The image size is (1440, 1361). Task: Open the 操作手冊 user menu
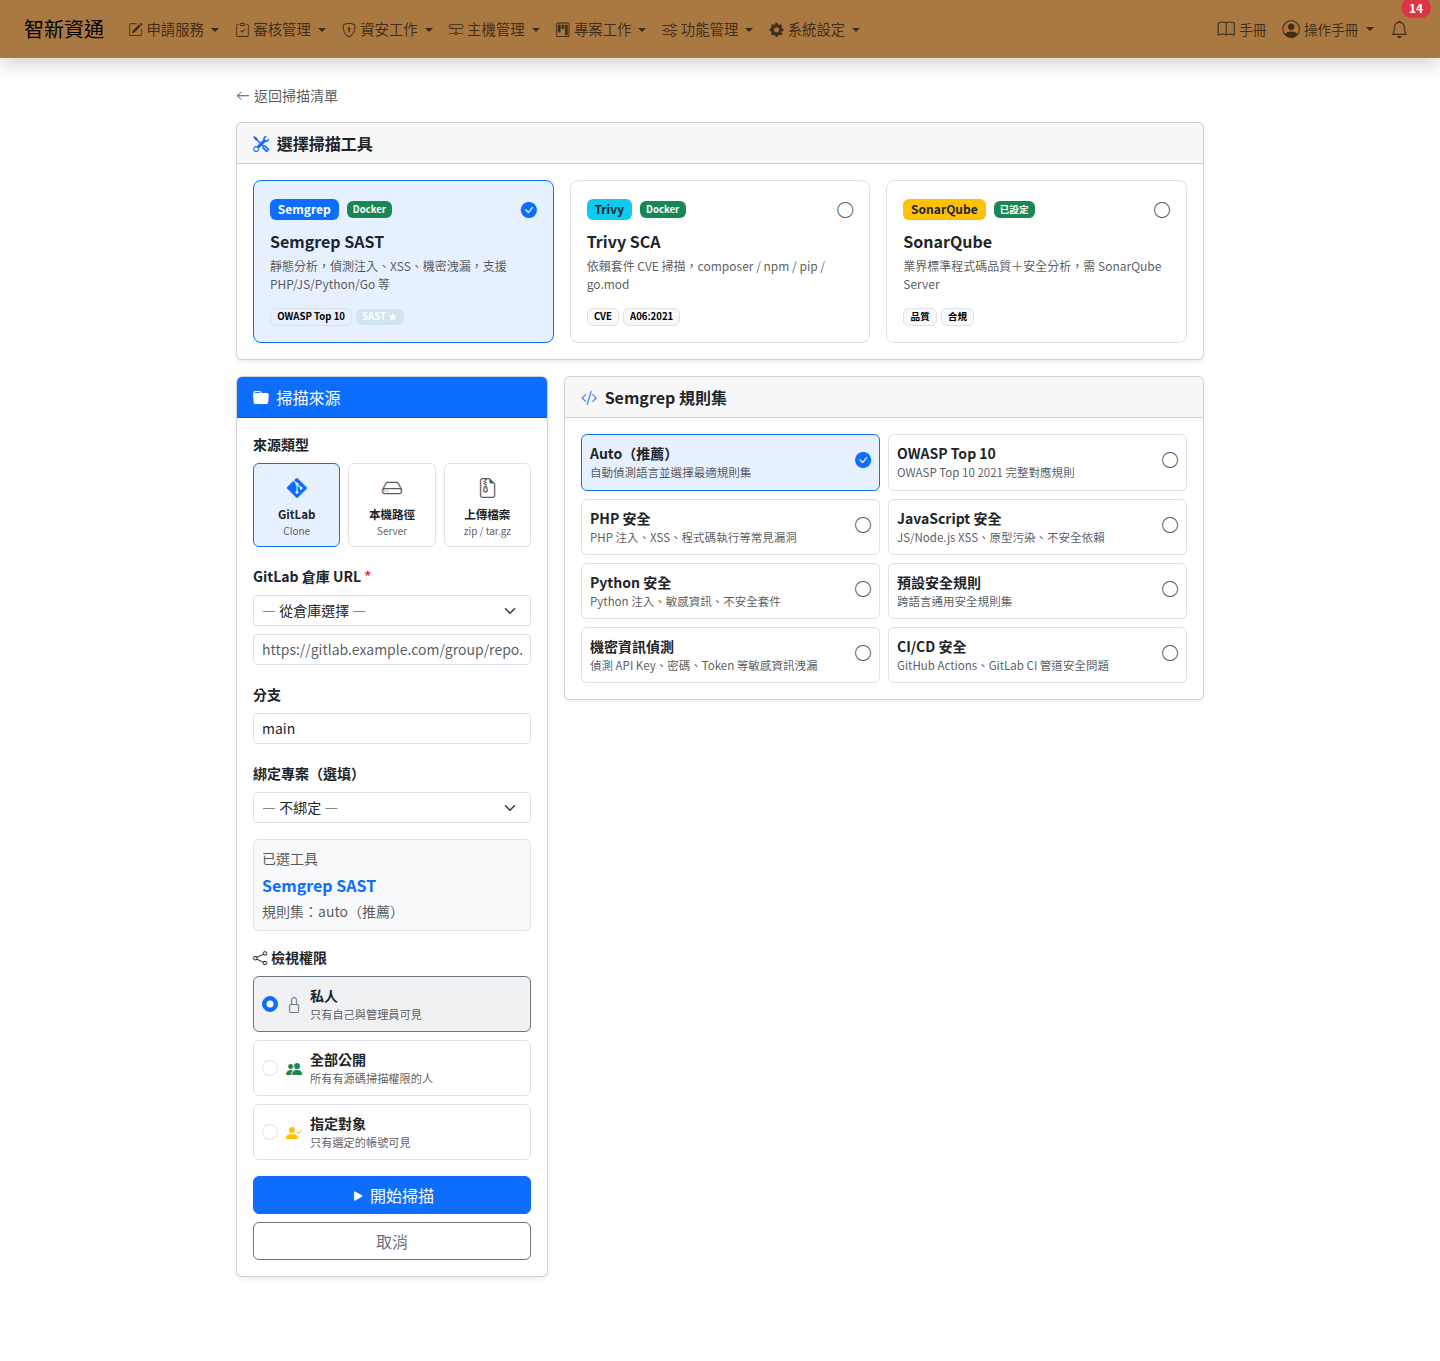1329,30
